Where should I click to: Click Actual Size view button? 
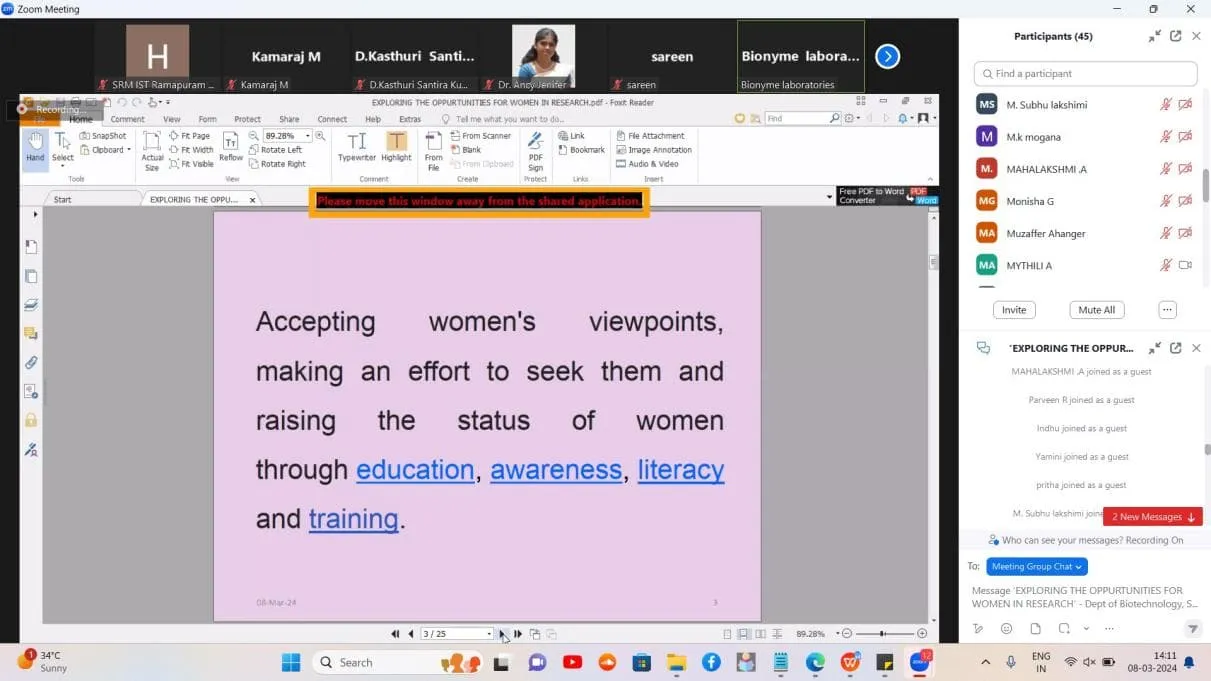coord(152,151)
